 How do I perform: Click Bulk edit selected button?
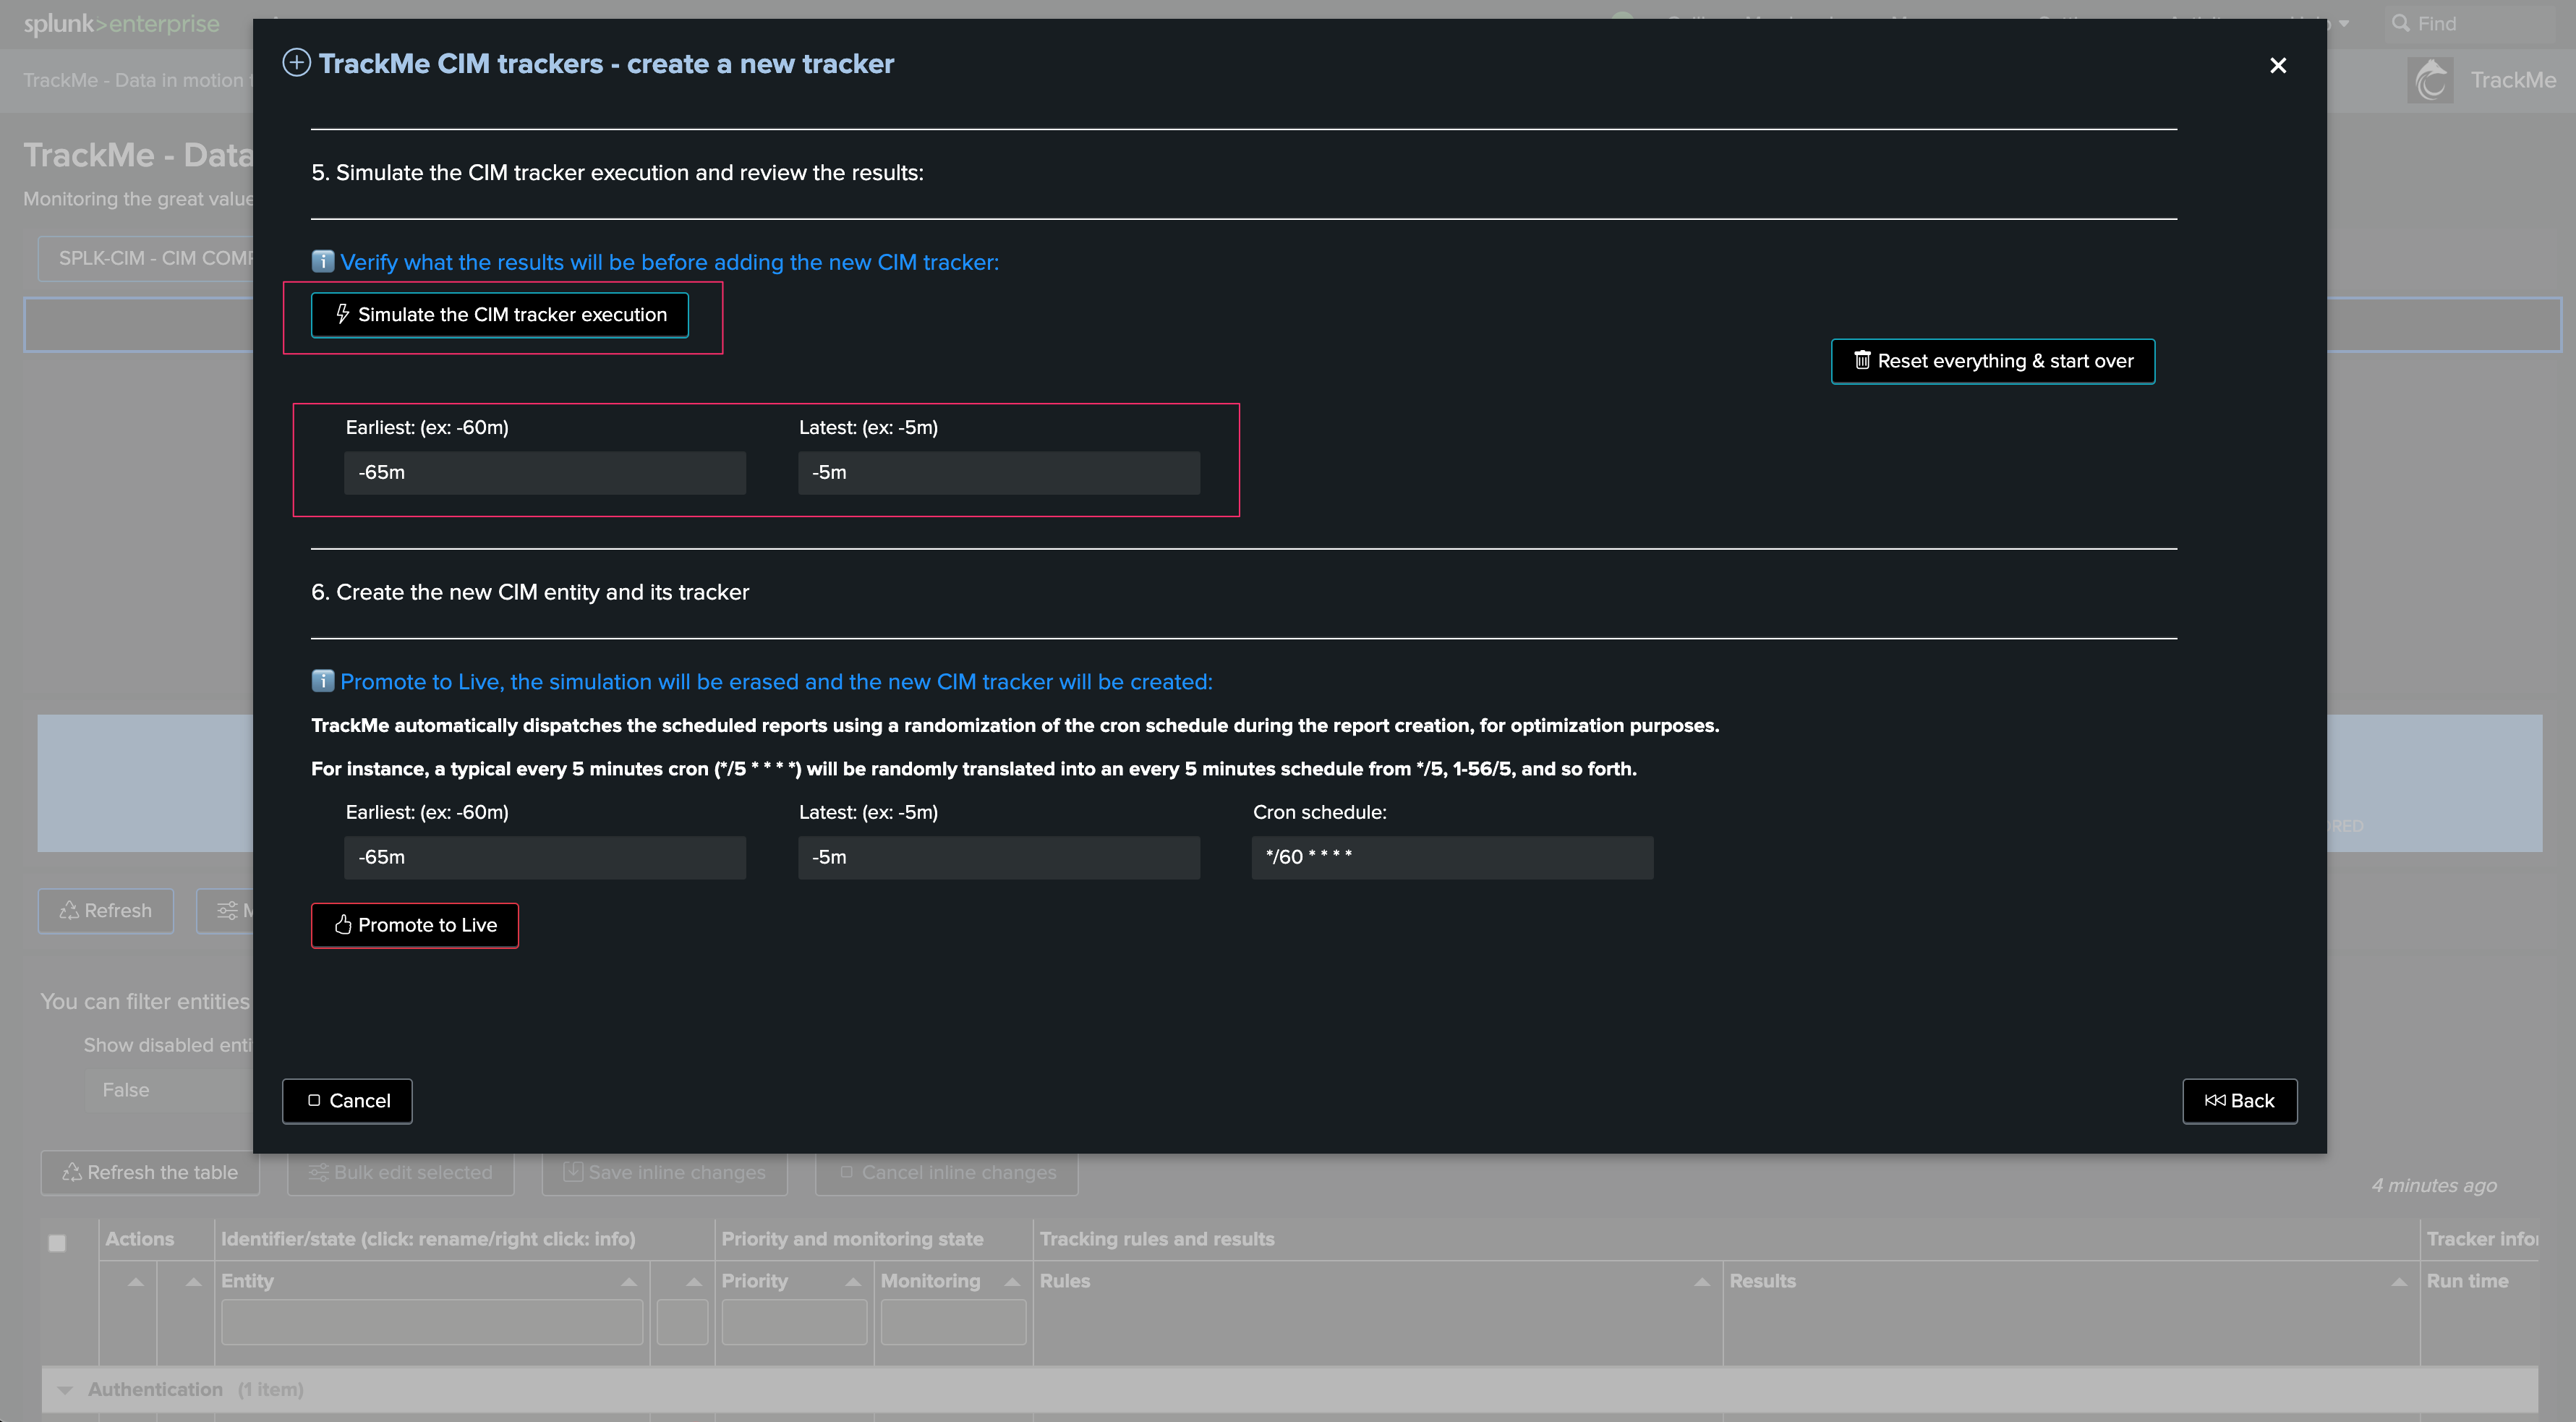(401, 1172)
